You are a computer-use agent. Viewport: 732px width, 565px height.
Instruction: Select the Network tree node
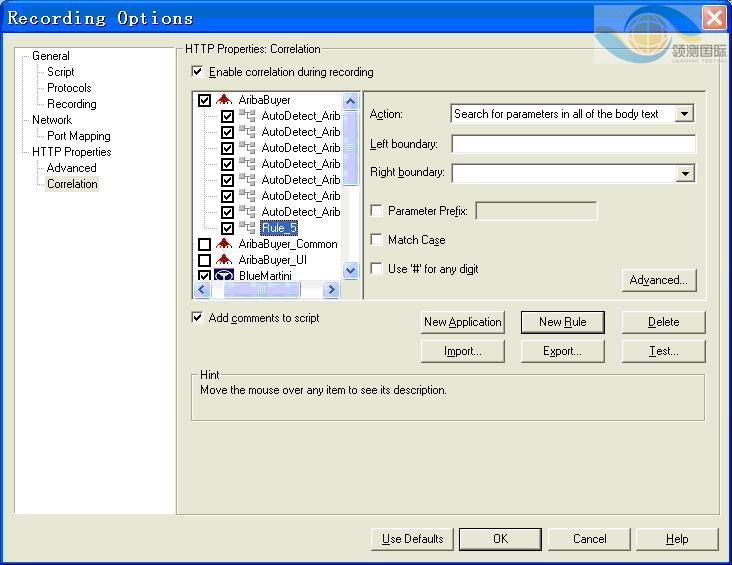pyautogui.click(x=52, y=120)
